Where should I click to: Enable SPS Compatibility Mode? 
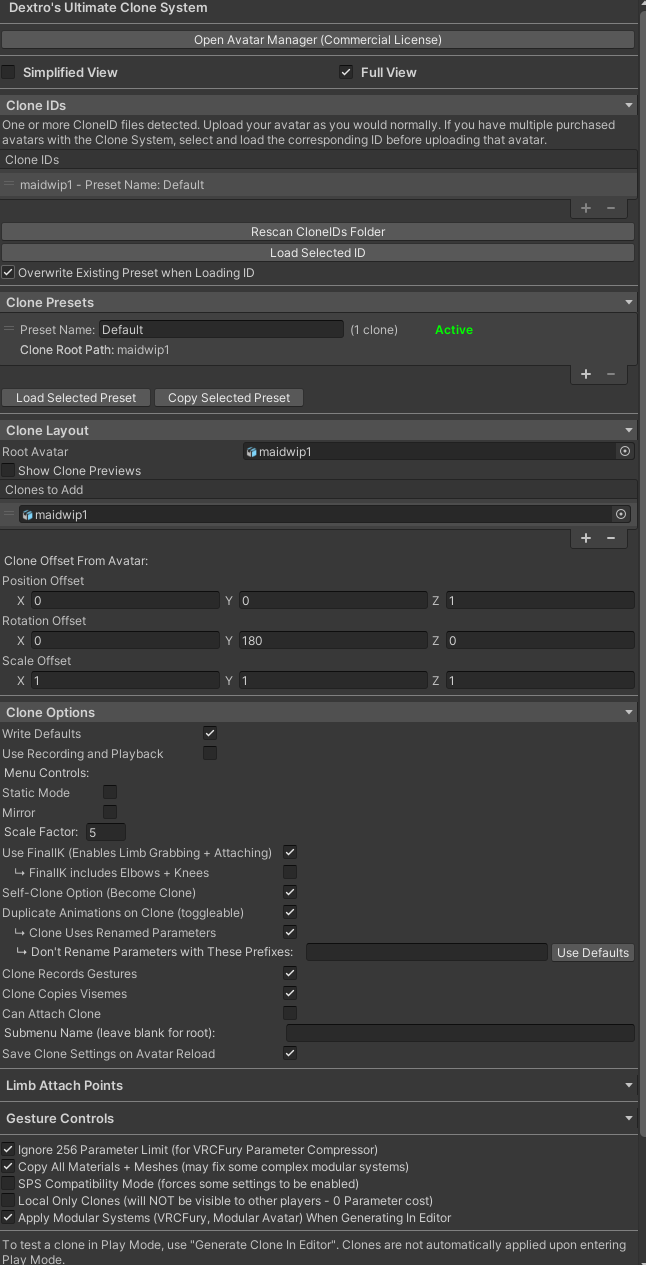pos(8,1184)
